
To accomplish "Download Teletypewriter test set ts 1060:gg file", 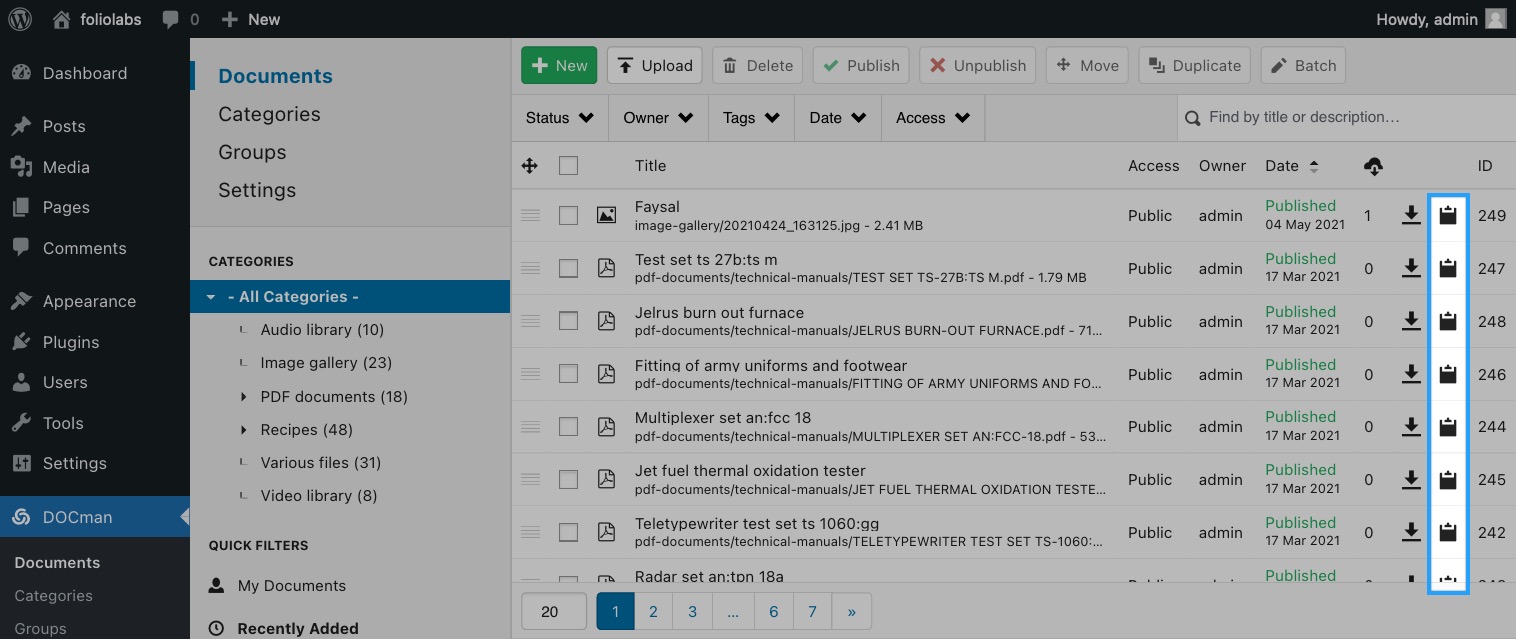I will (x=1411, y=532).
